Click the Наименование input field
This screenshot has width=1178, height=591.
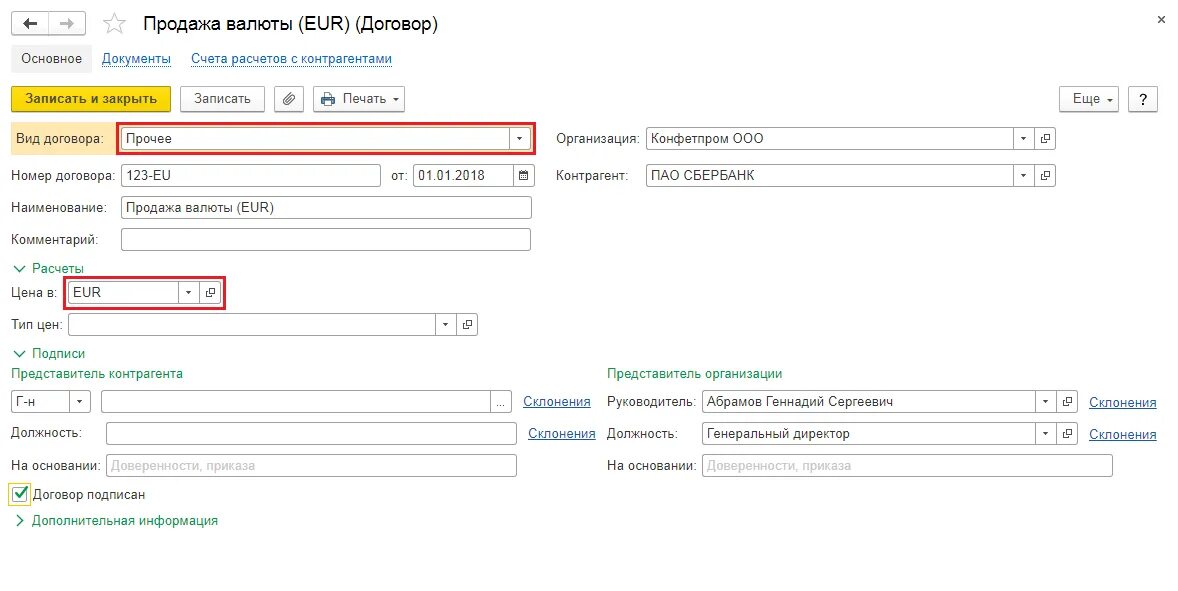click(x=326, y=207)
